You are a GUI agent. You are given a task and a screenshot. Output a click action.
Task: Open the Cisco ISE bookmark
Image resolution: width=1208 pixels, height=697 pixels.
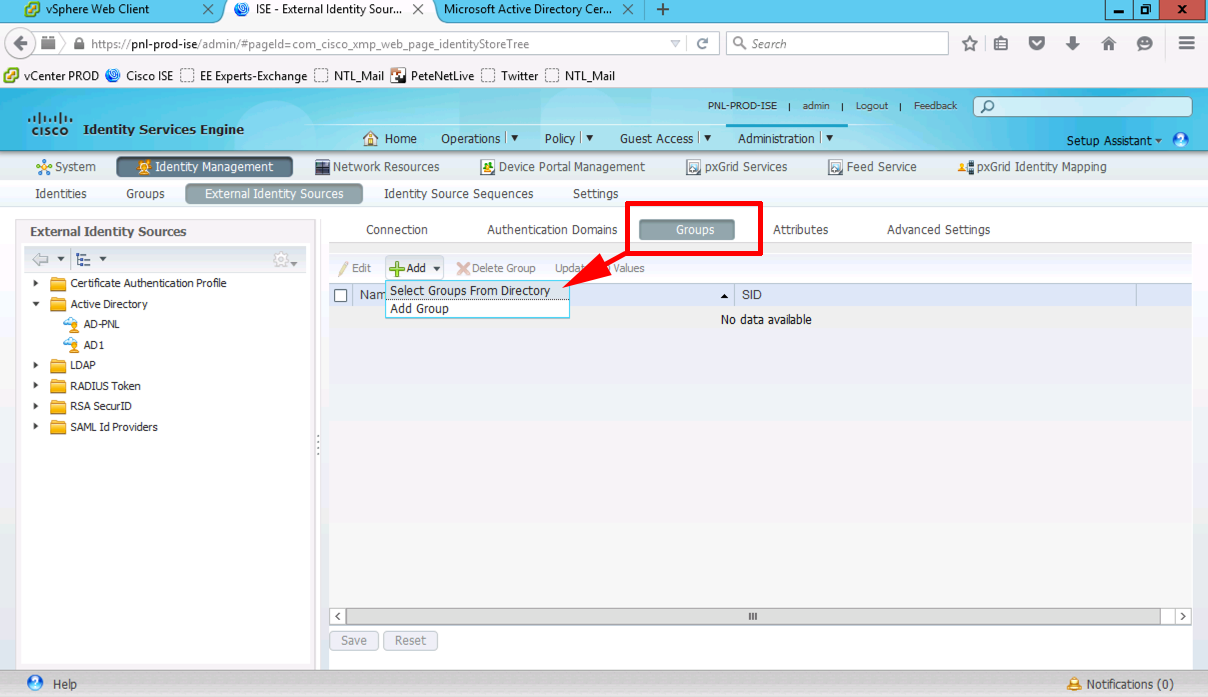[139, 76]
